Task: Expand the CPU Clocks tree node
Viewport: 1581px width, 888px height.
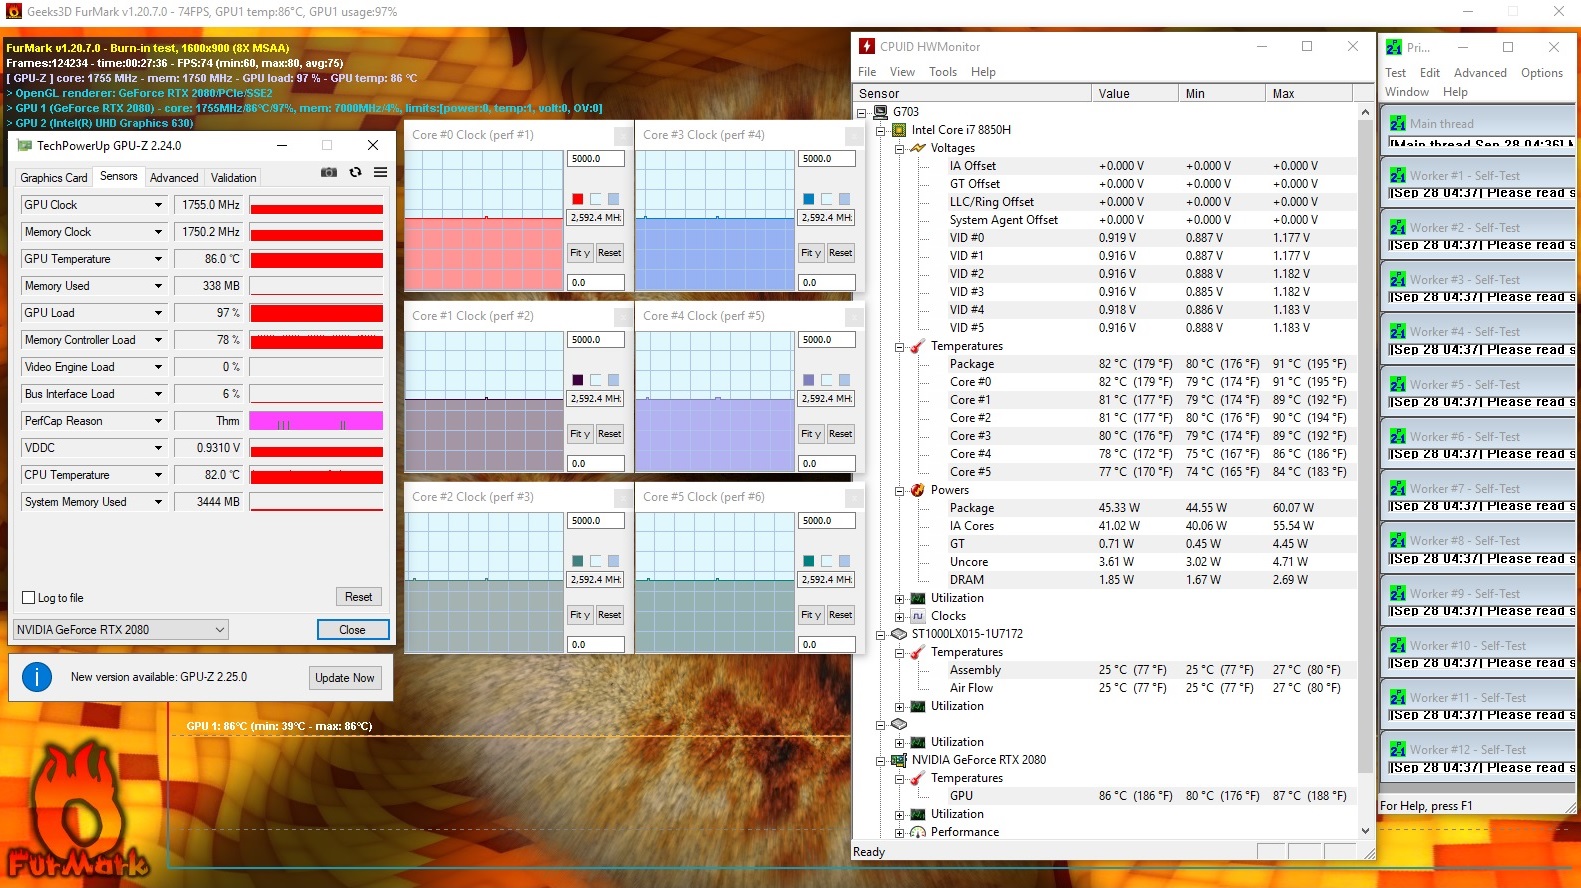Action: (899, 616)
